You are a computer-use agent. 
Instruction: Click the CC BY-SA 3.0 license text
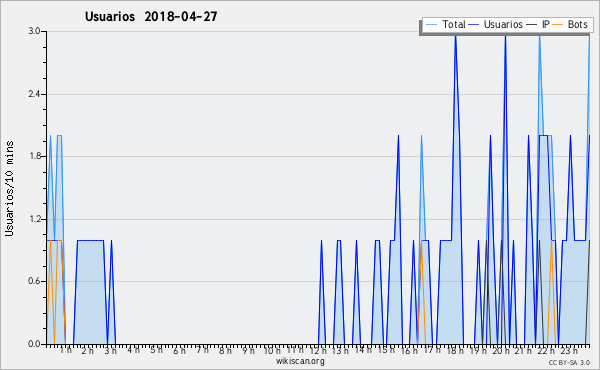(x=569, y=362)
